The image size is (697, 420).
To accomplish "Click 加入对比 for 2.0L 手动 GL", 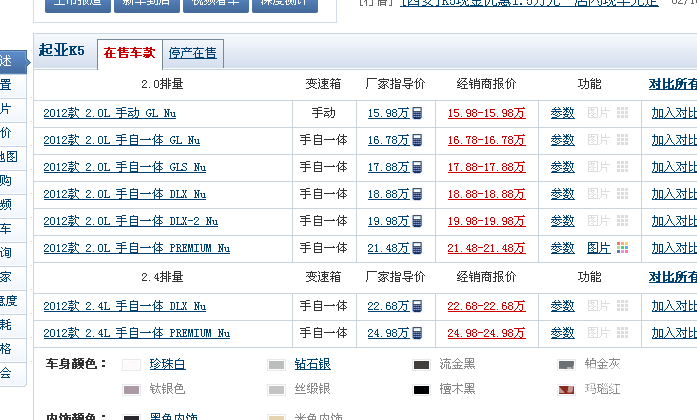I will pos(674,113).
